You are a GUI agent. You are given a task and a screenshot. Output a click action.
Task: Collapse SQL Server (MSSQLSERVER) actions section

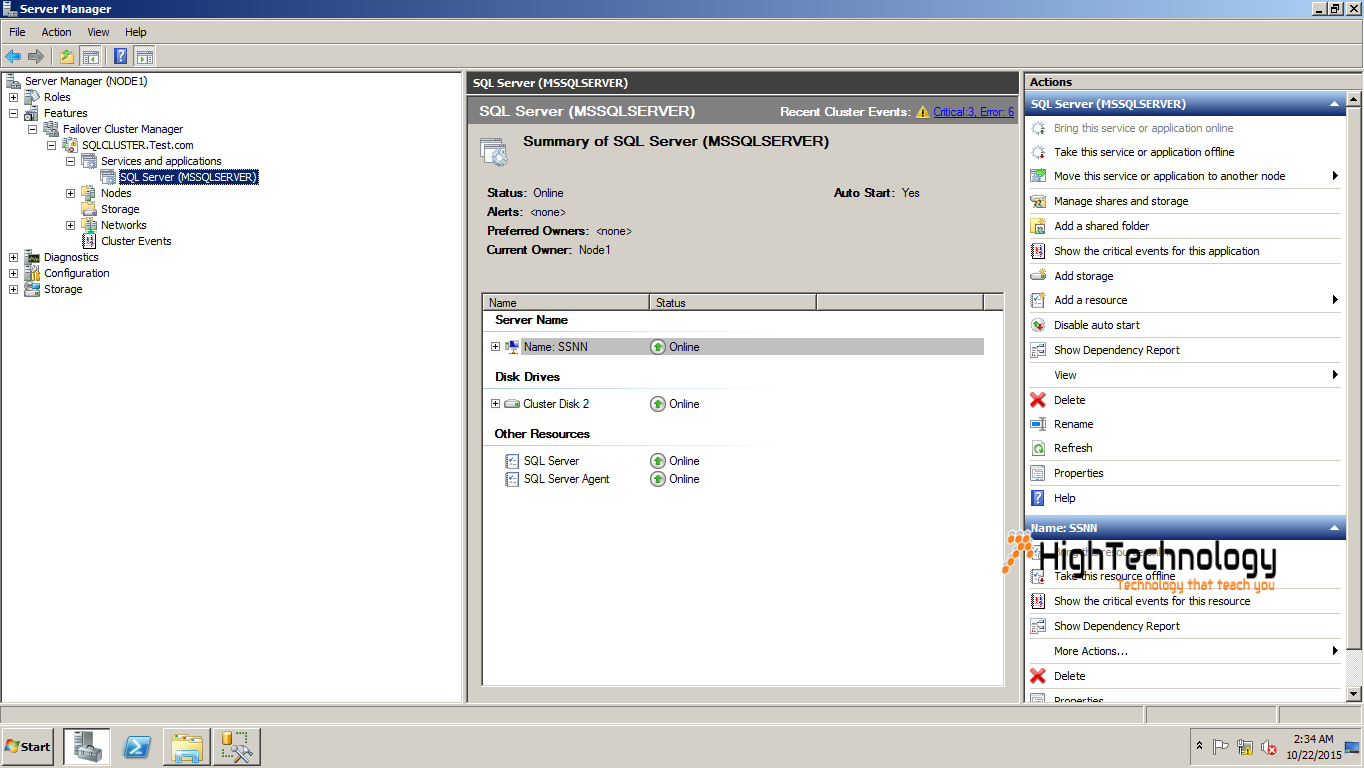(x=1334, y=104)
